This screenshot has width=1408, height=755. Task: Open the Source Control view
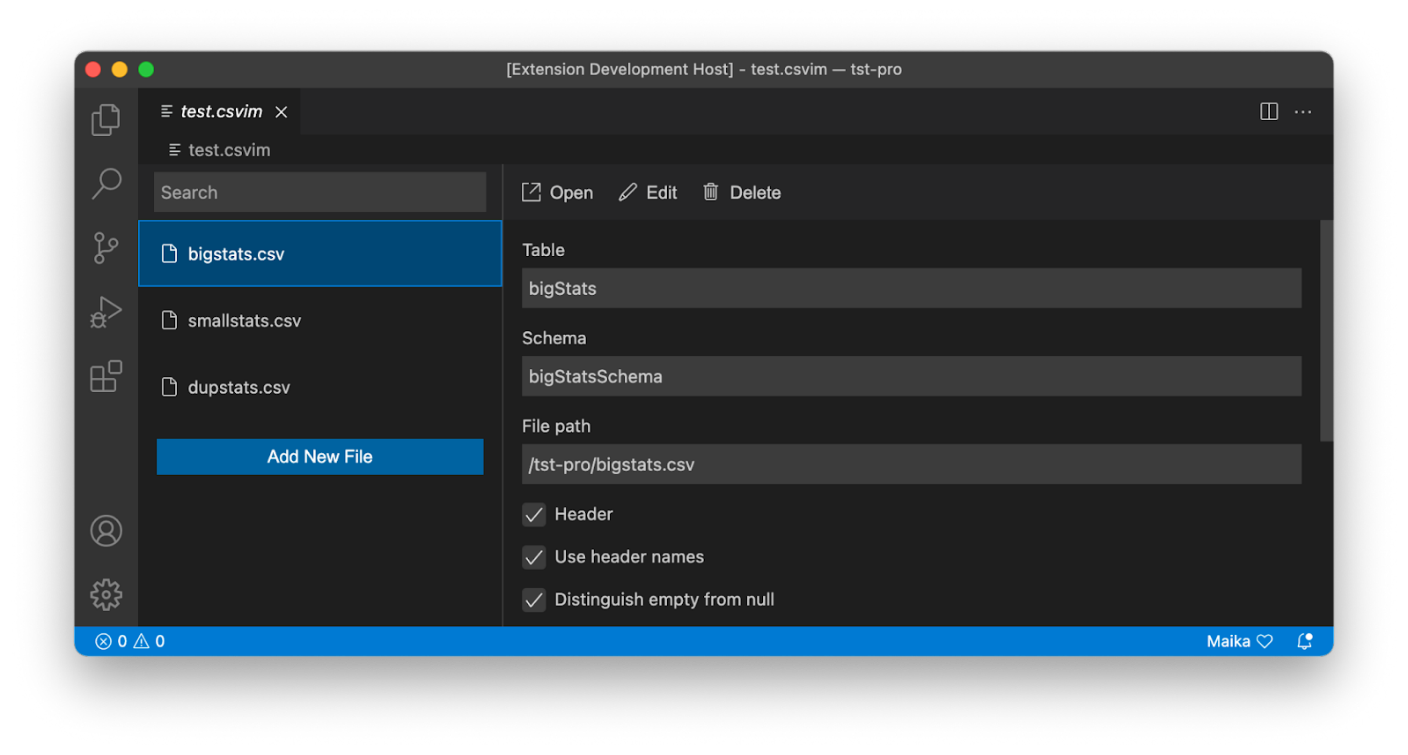pos(106,248)
